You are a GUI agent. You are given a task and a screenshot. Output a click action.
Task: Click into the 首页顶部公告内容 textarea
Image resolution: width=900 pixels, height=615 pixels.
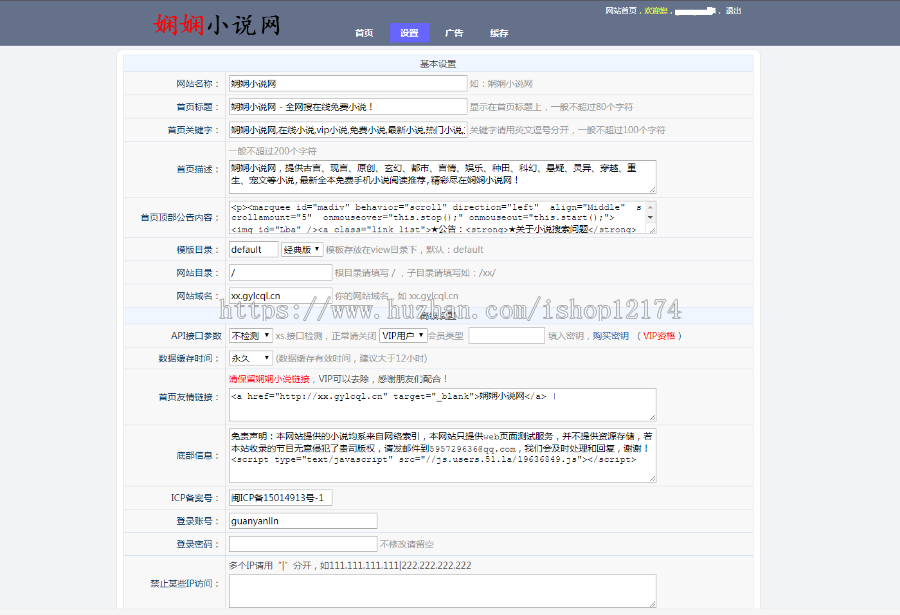443,217
